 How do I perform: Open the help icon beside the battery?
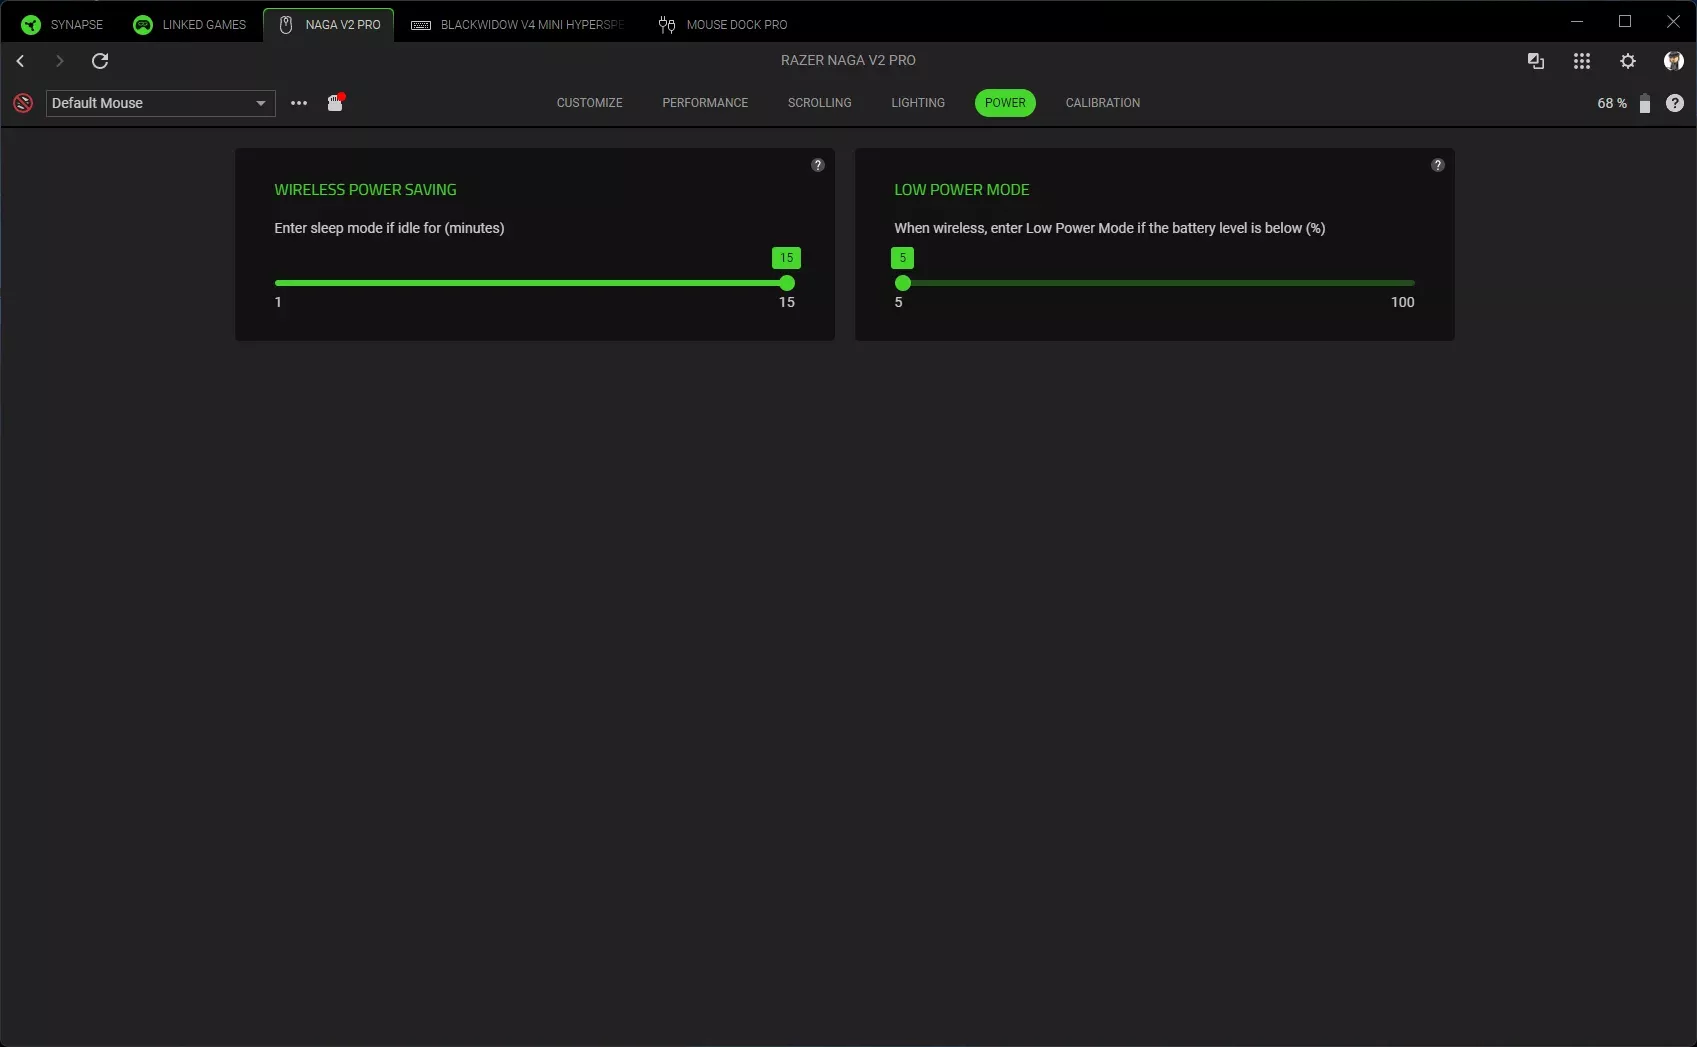coord(1675,103)
